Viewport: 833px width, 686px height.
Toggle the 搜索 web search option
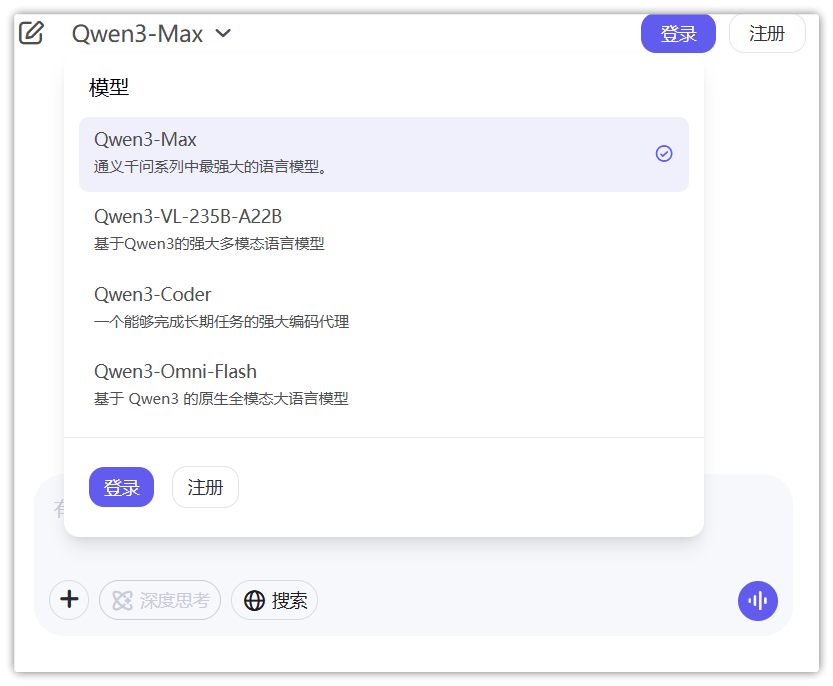(274, 600)
